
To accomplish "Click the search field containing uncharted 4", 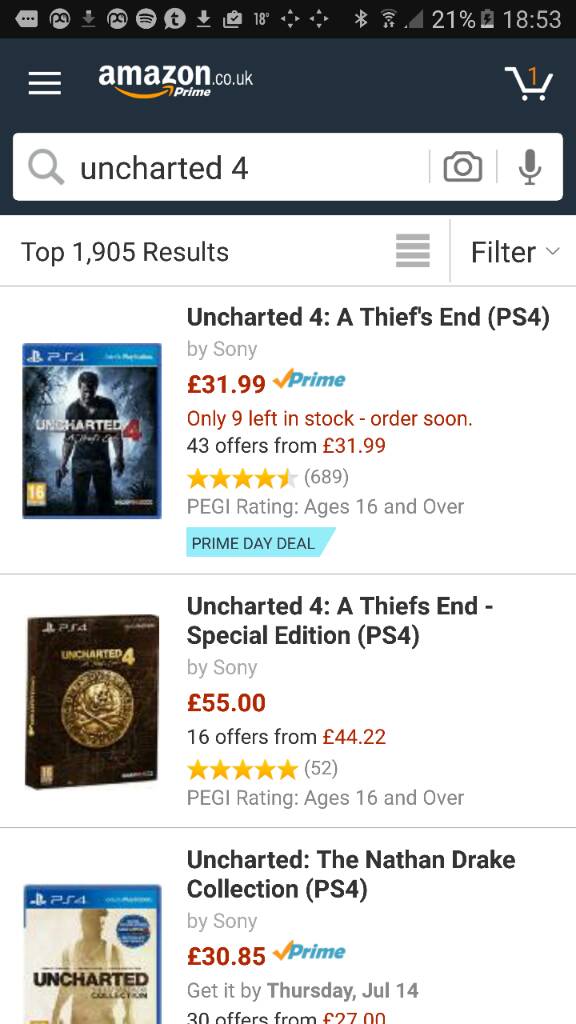I will 287,167.
